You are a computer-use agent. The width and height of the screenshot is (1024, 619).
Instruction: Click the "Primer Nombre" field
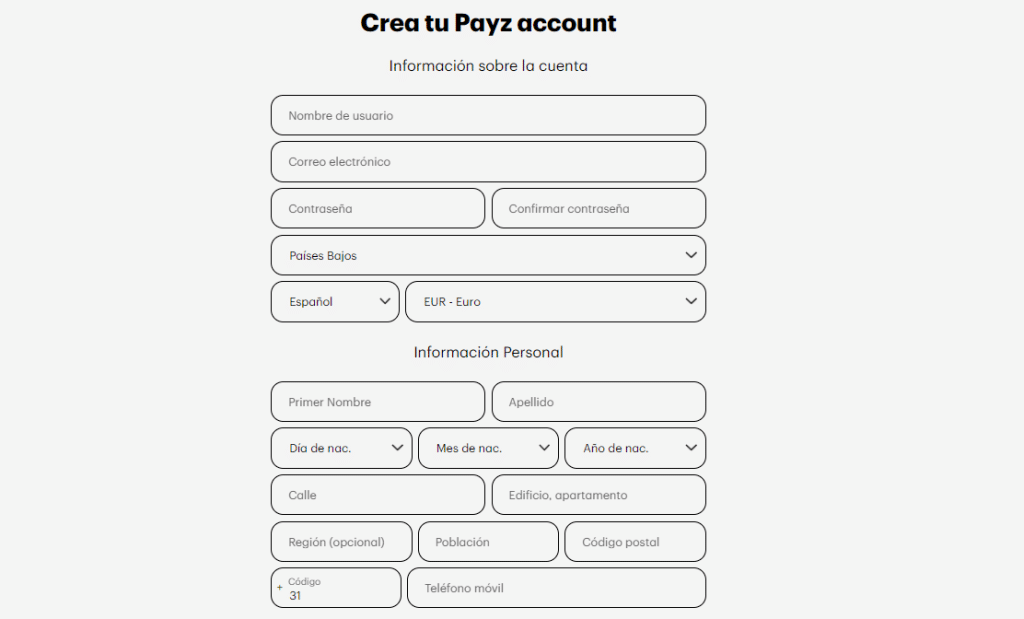pos(377,401)
